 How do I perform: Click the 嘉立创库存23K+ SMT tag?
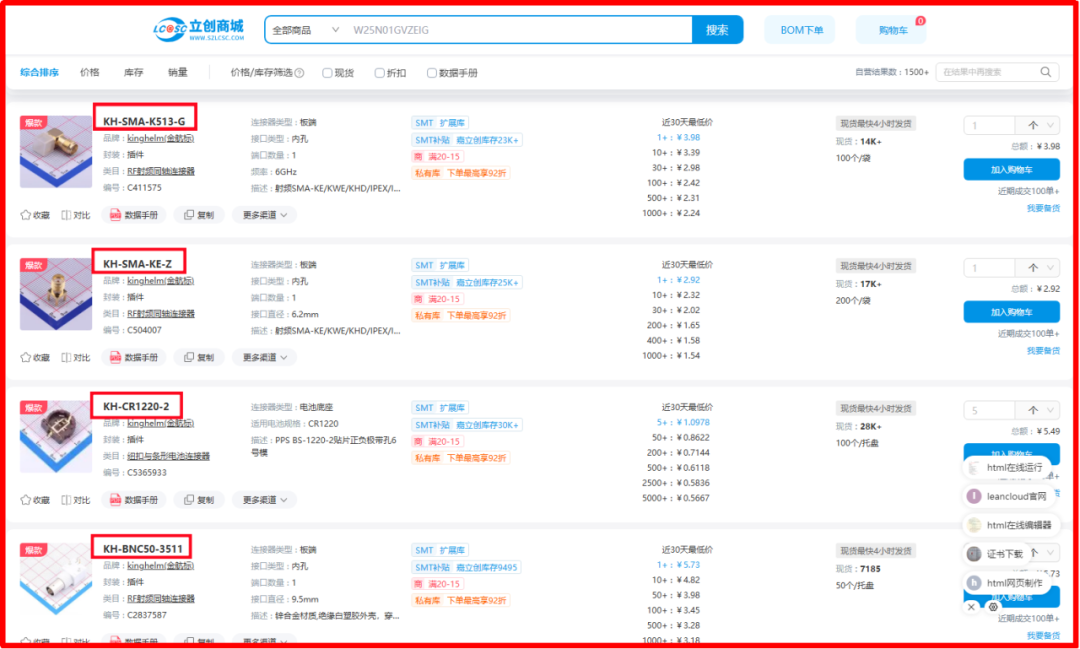tap(488, 140)
